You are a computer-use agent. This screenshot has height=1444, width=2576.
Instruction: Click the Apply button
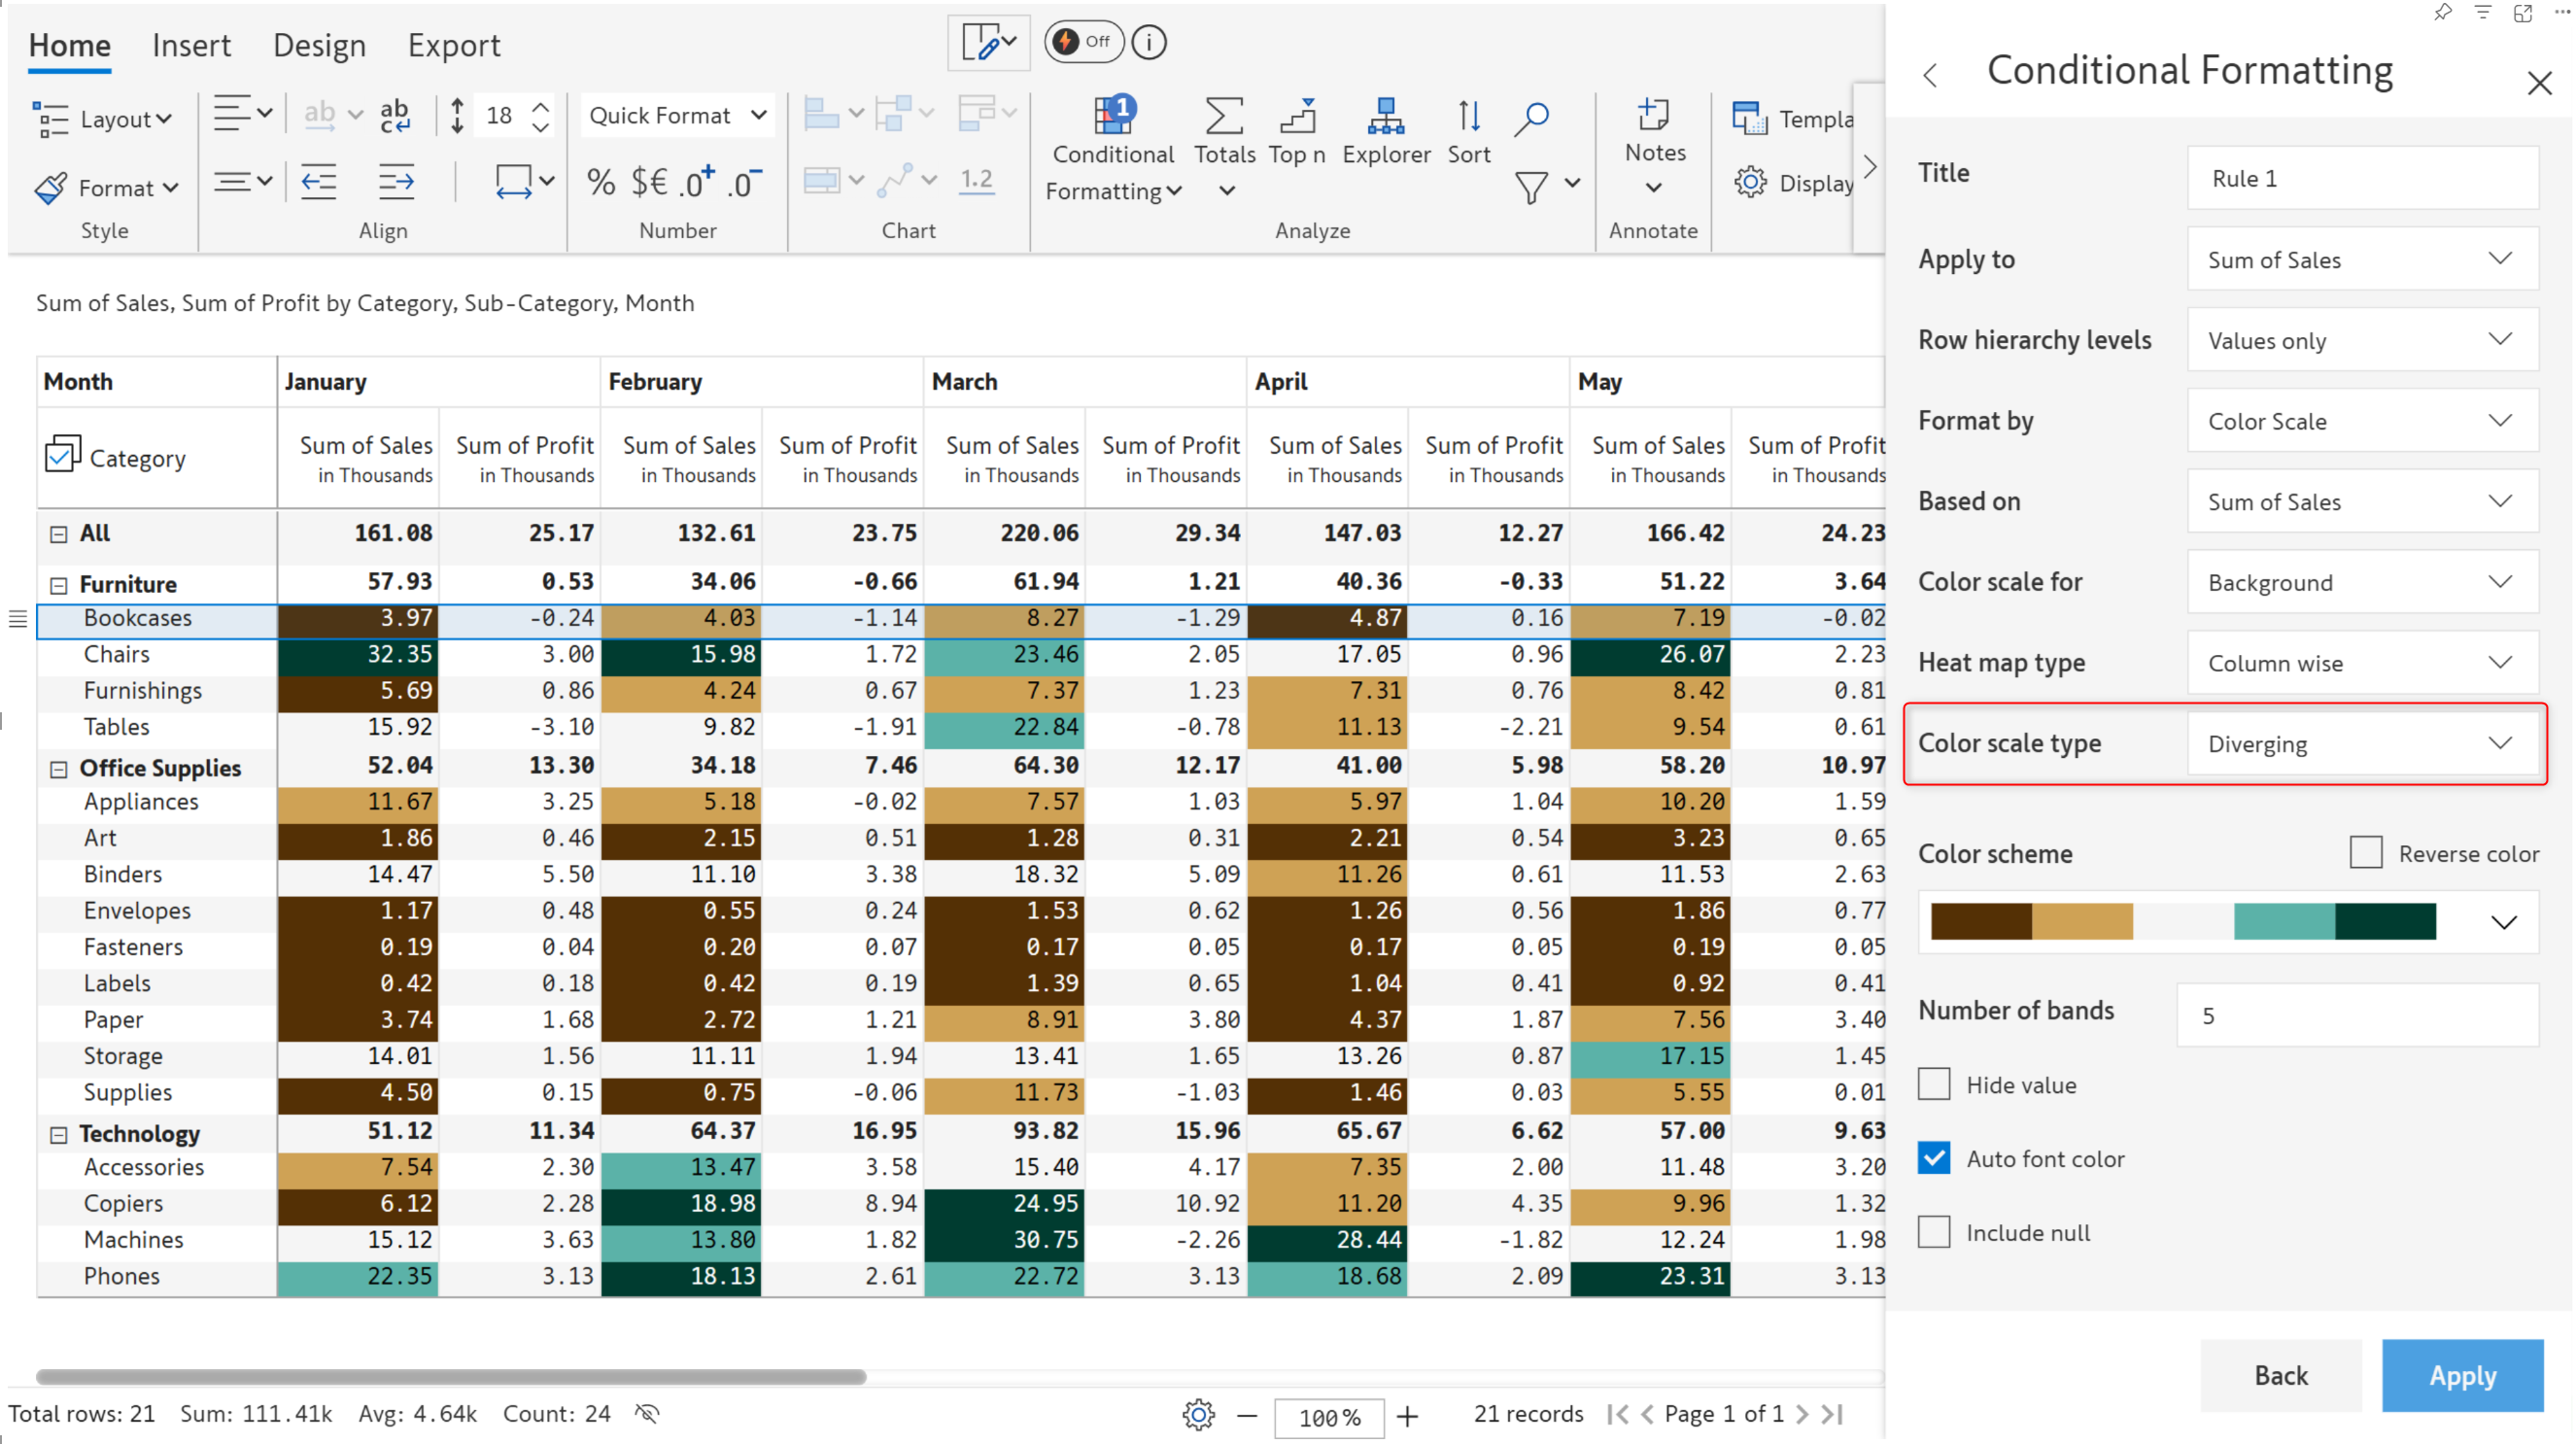tap(2461, 1375)
